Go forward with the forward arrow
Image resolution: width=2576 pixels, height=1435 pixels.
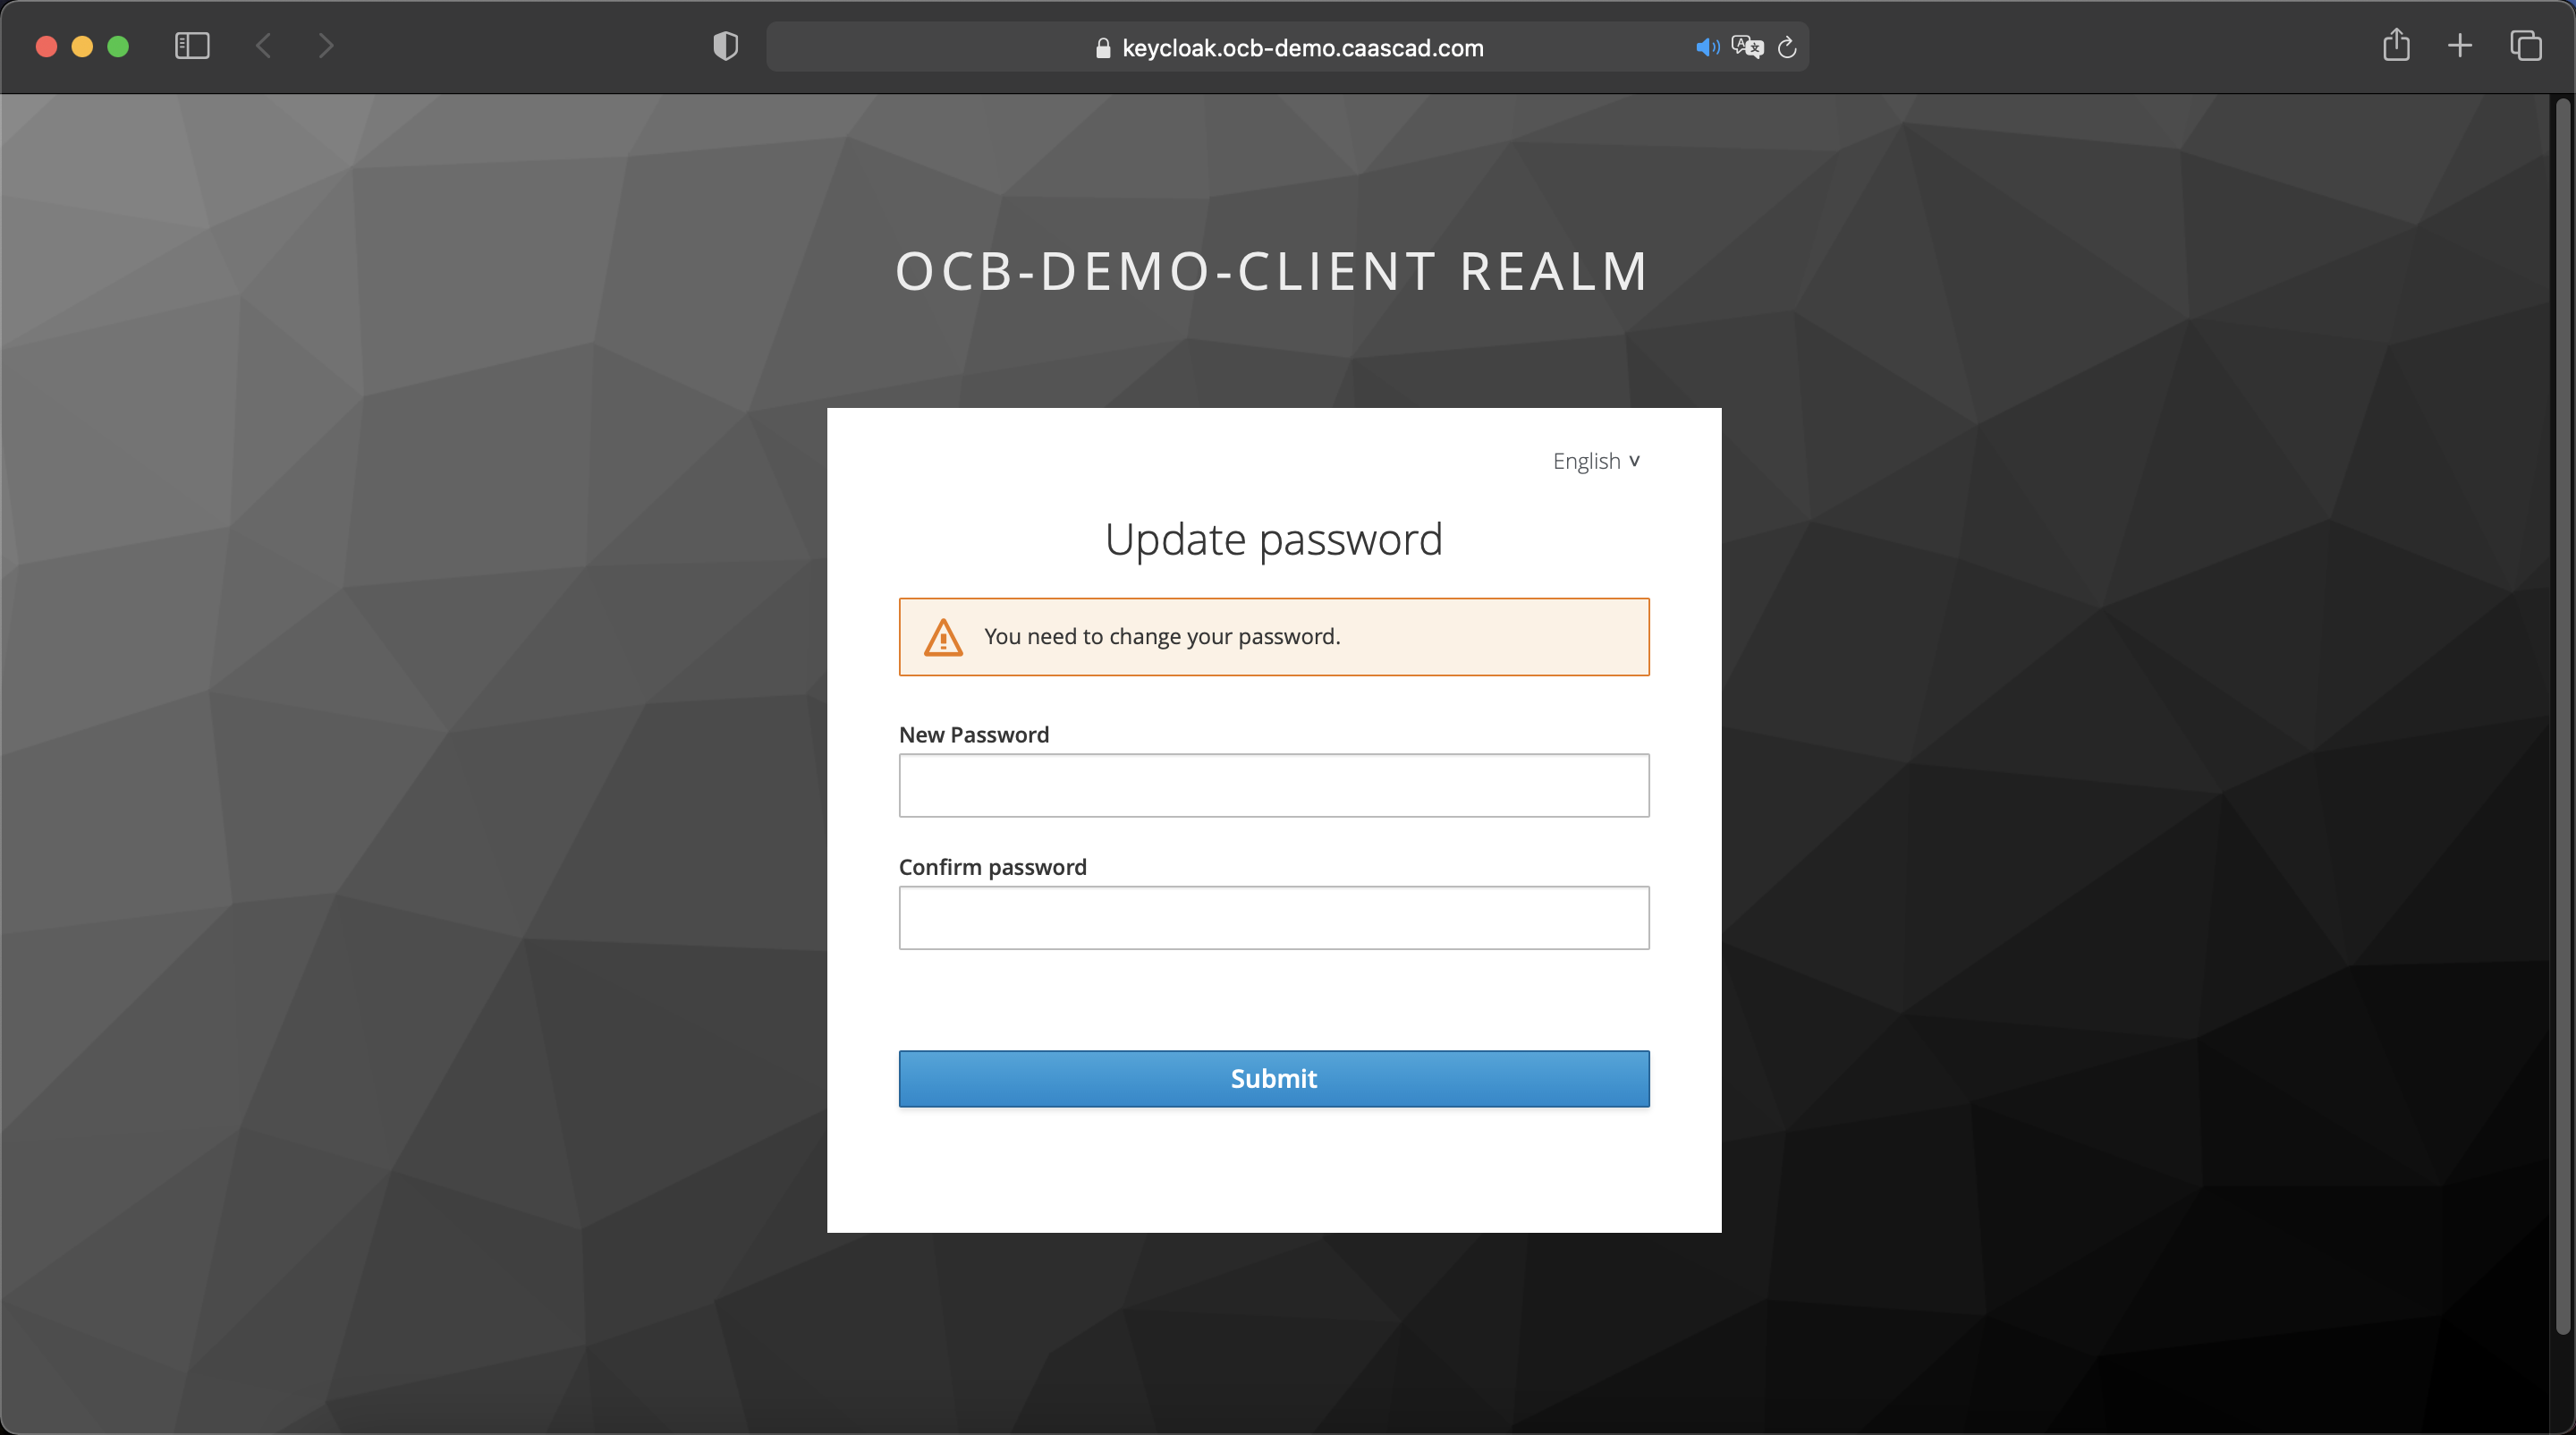point(326,46)
